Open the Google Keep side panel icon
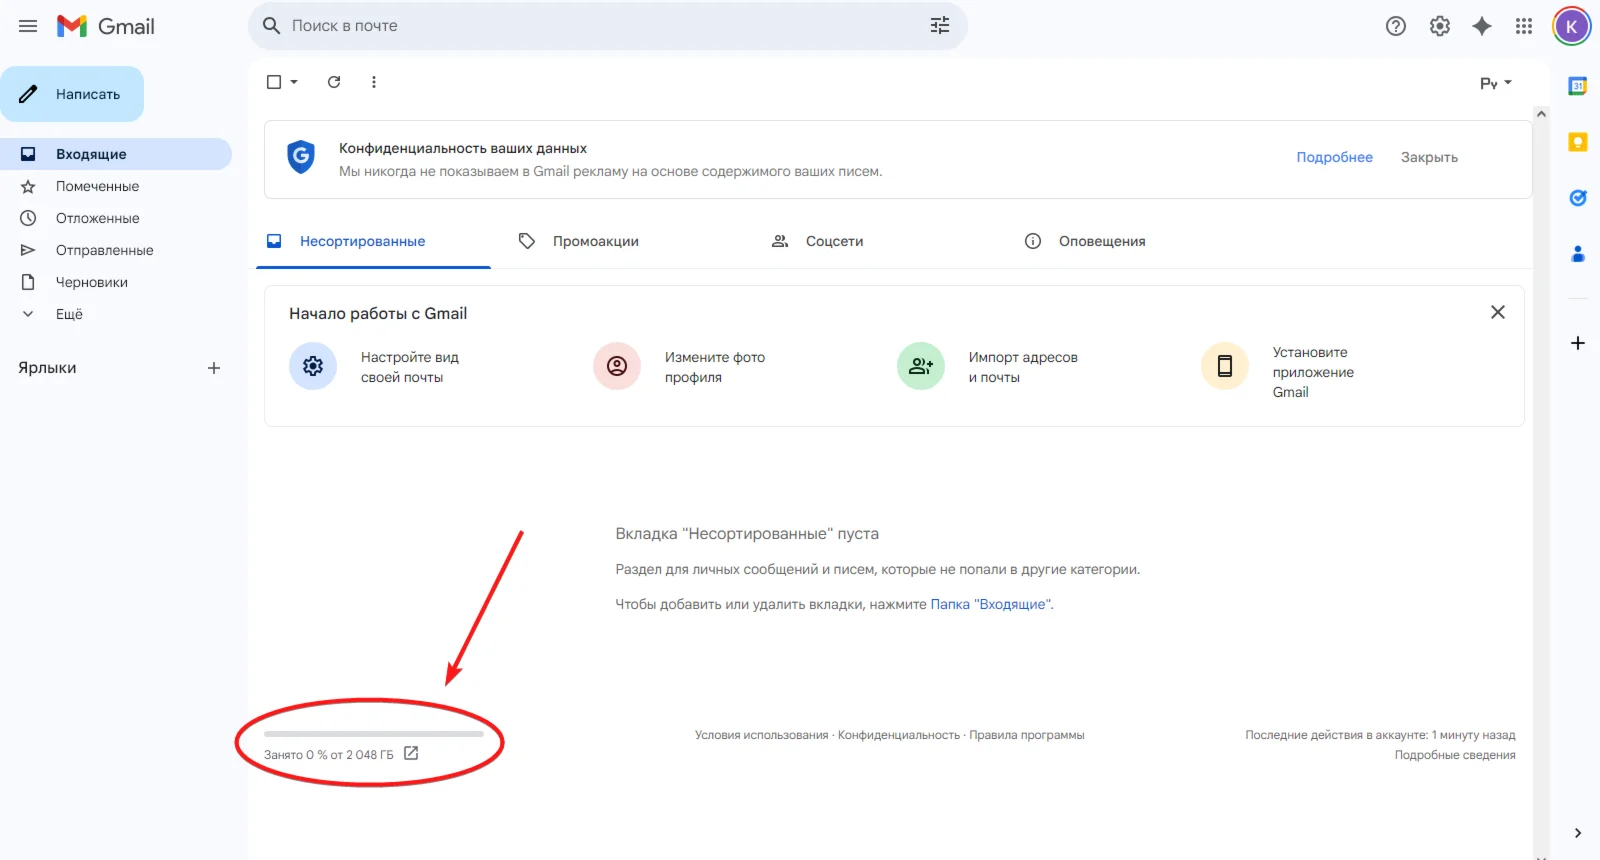 pos(1578,142)
